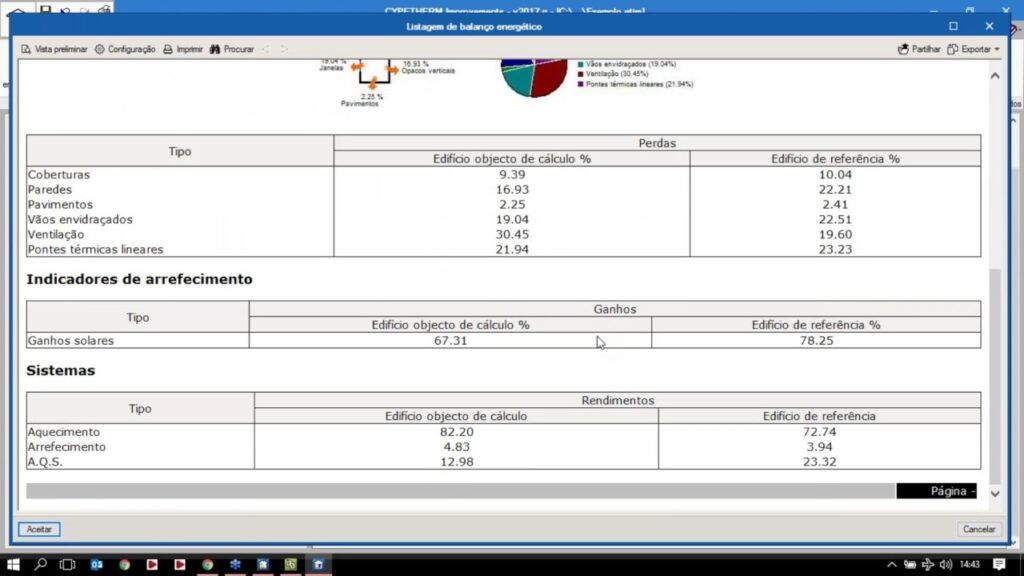The image size is (1024, 576).
Task: Show hidden system tray icons
Action: (x=890, y=565)
